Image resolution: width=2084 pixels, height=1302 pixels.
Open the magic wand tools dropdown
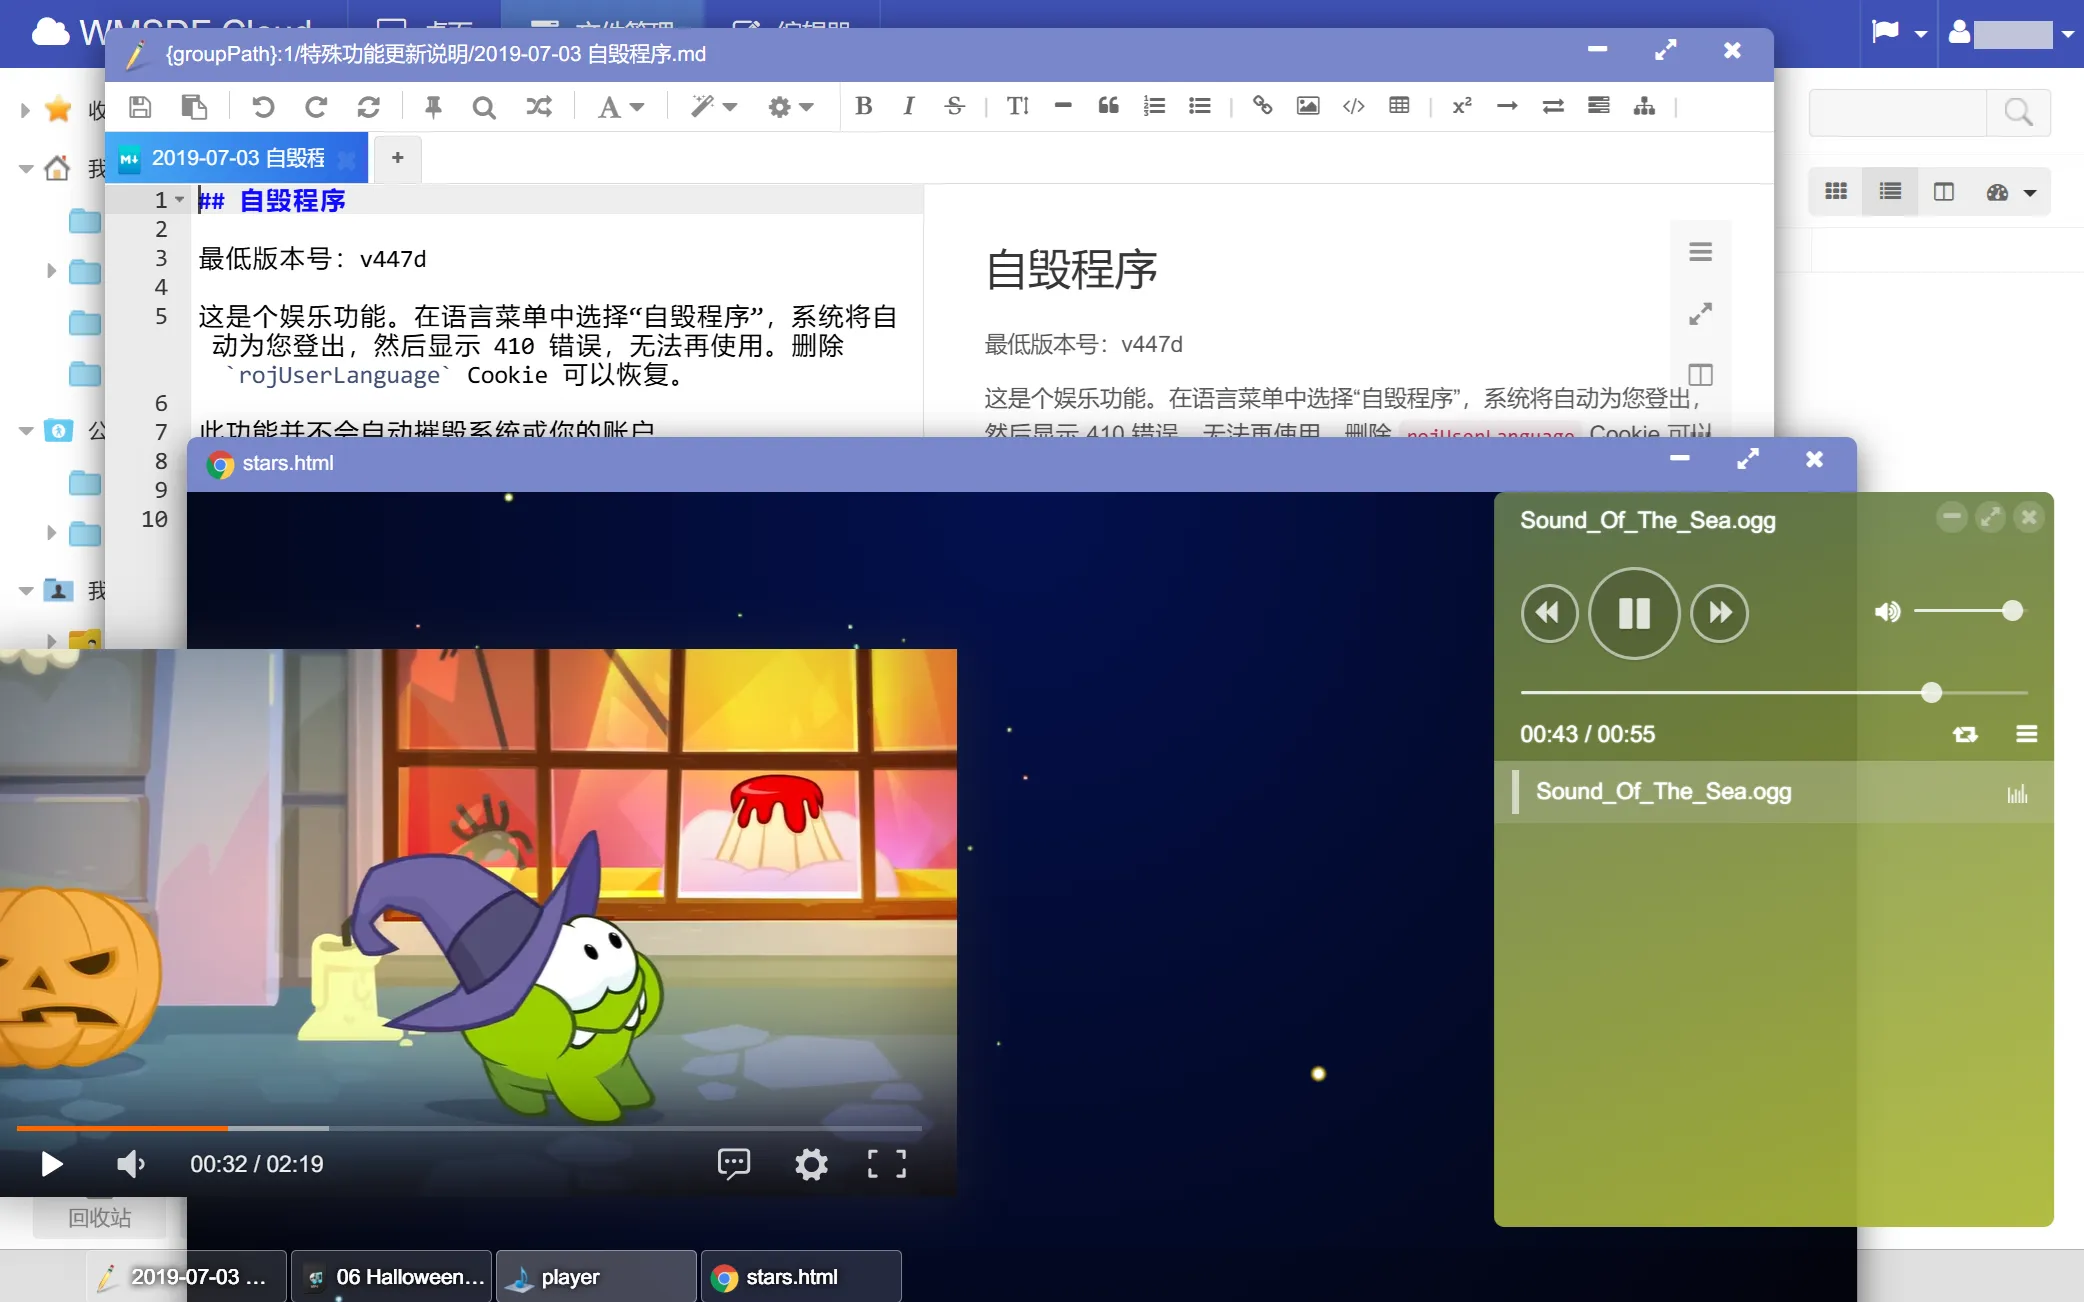click(x=713, y=107)
